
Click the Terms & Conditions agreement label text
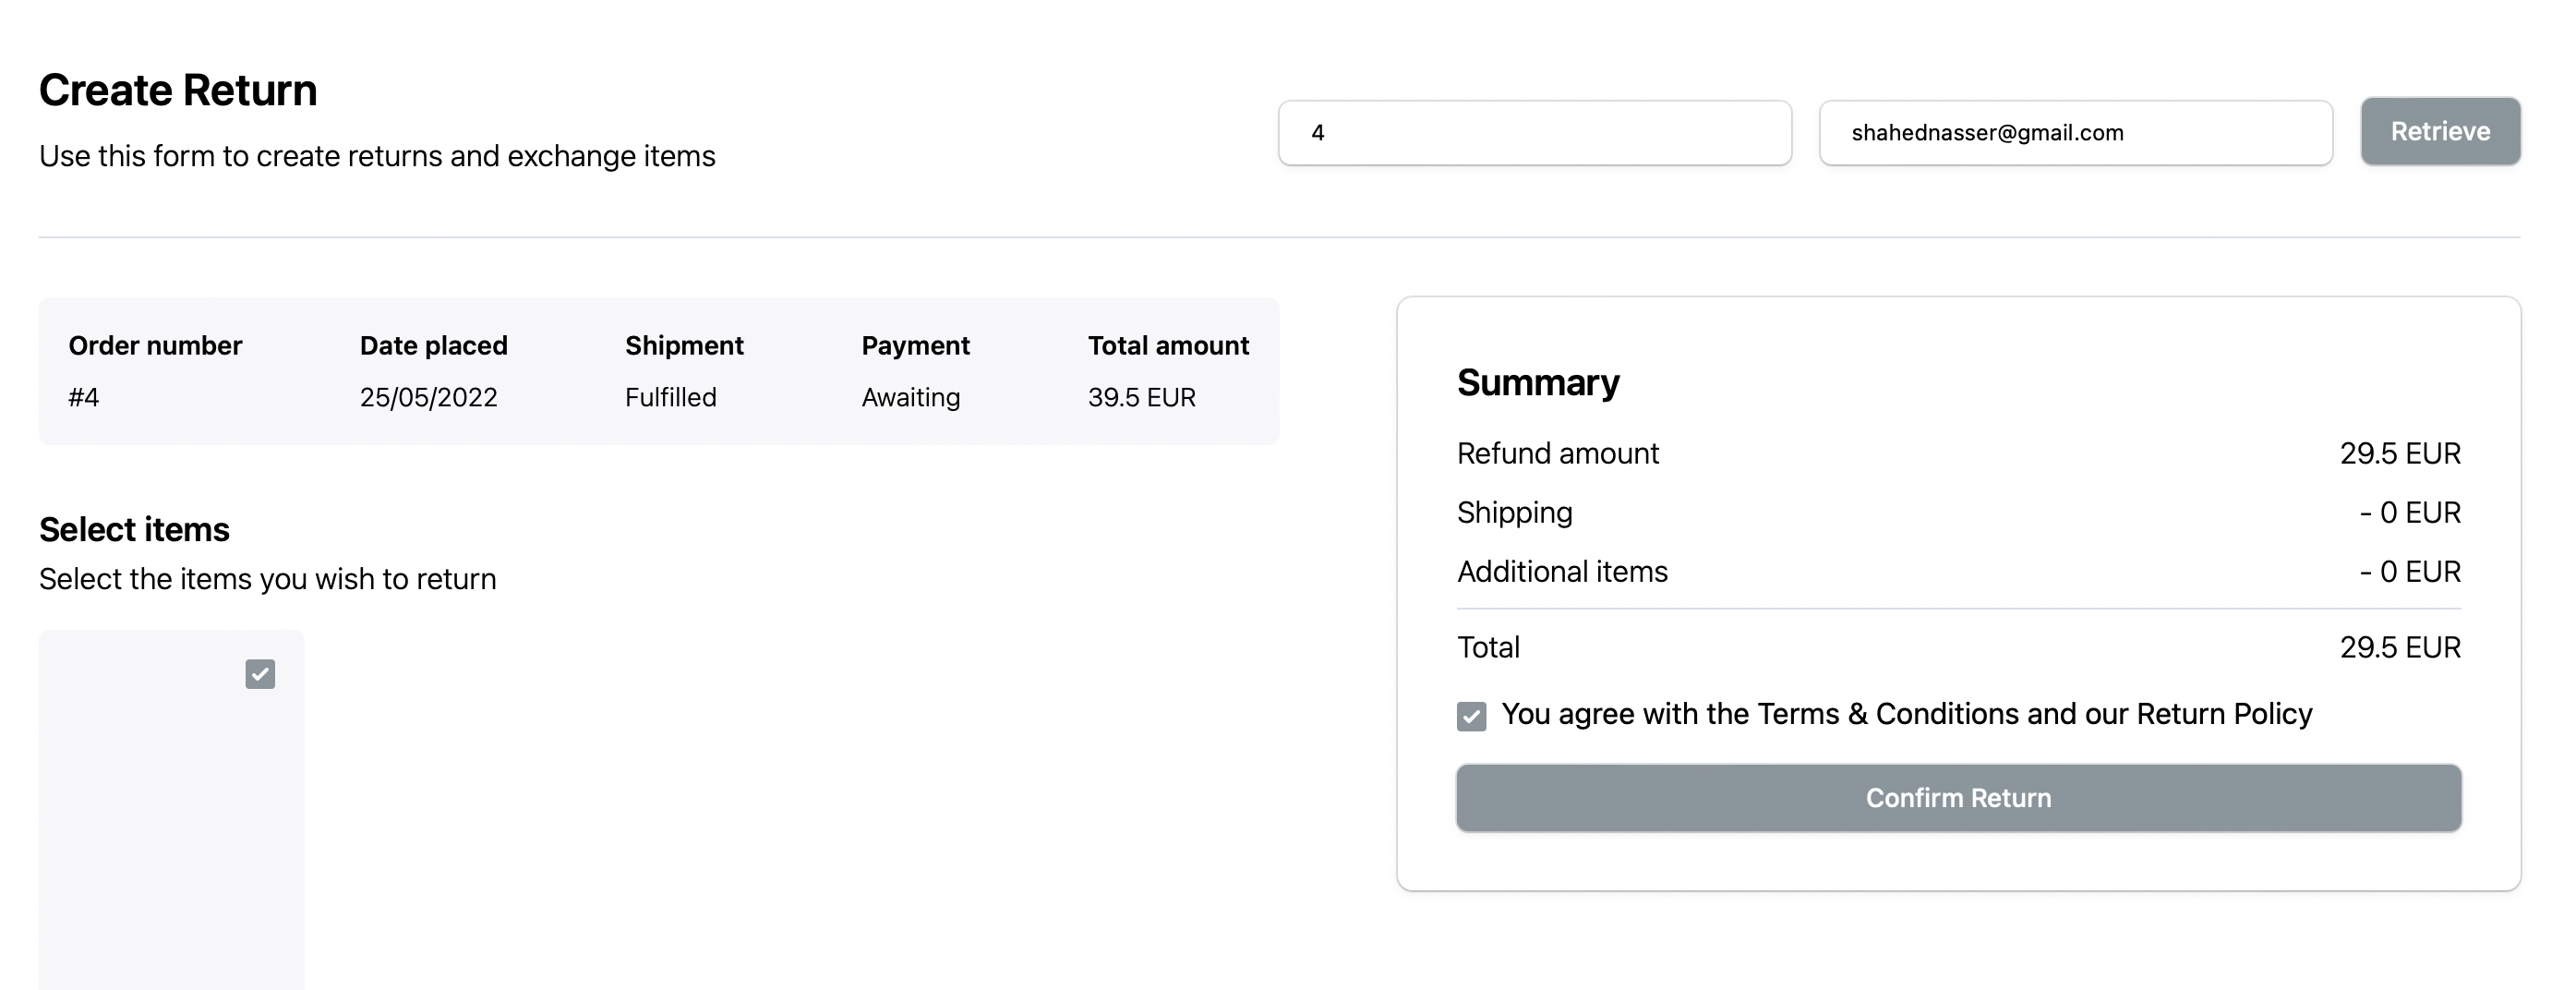click(1906, 714)
